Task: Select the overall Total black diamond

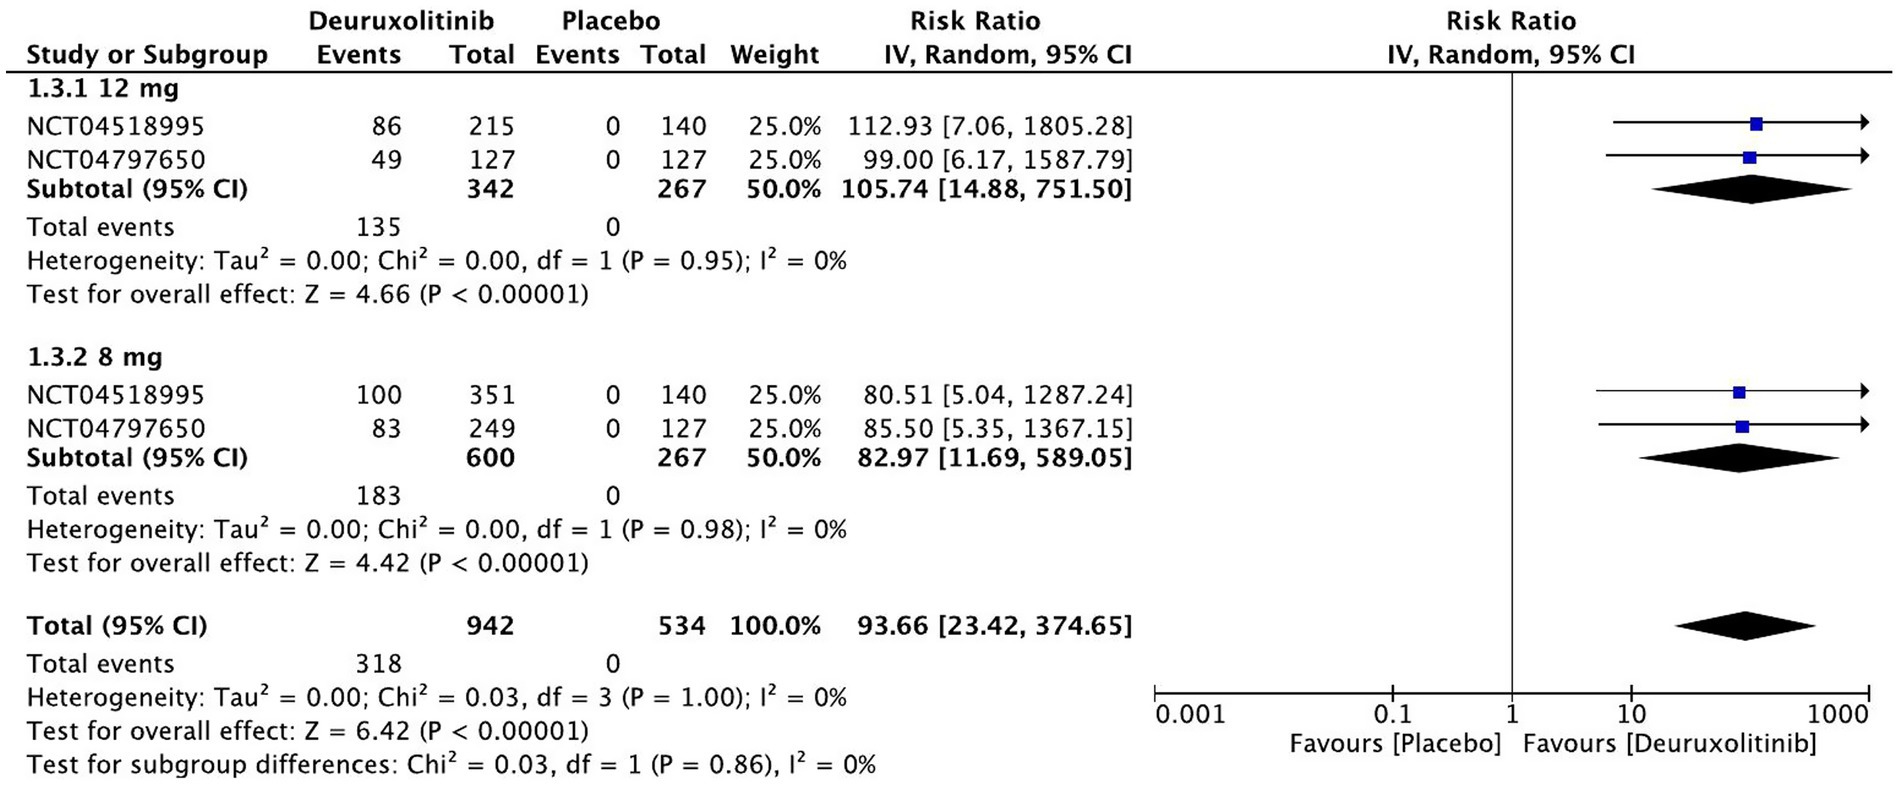Action: 1745,626
